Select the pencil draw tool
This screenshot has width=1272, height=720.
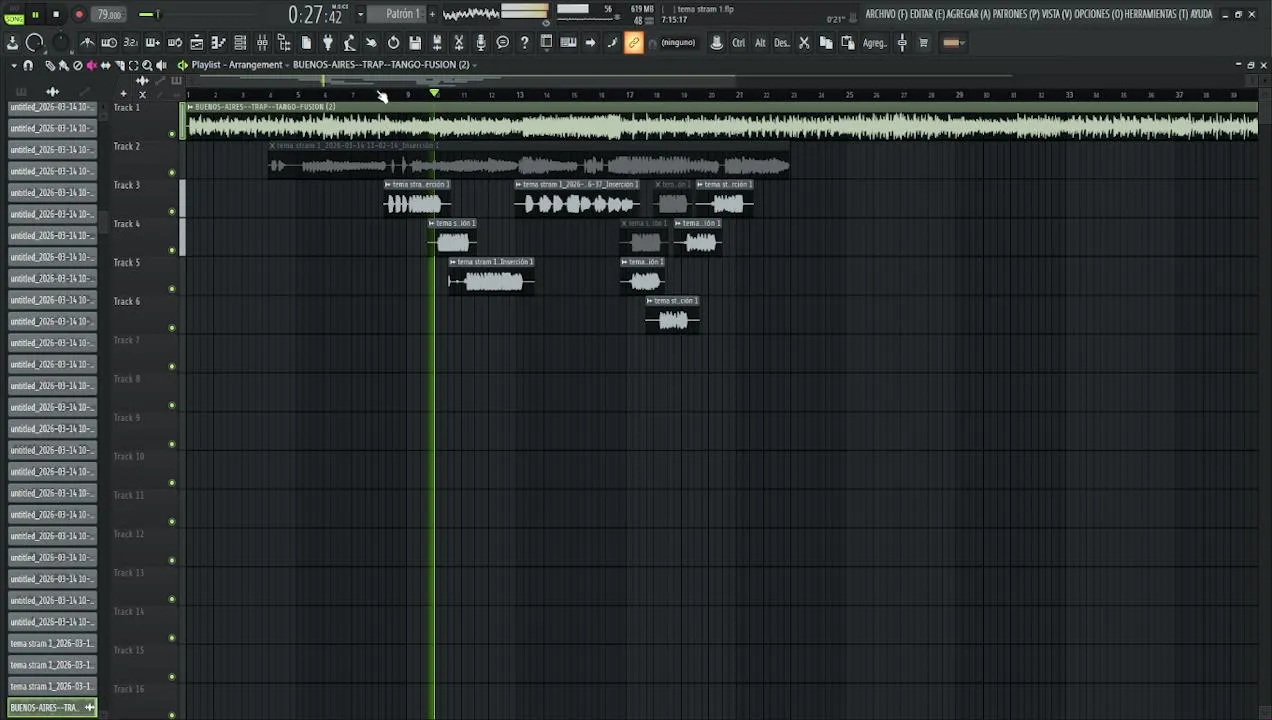point(50,65)
